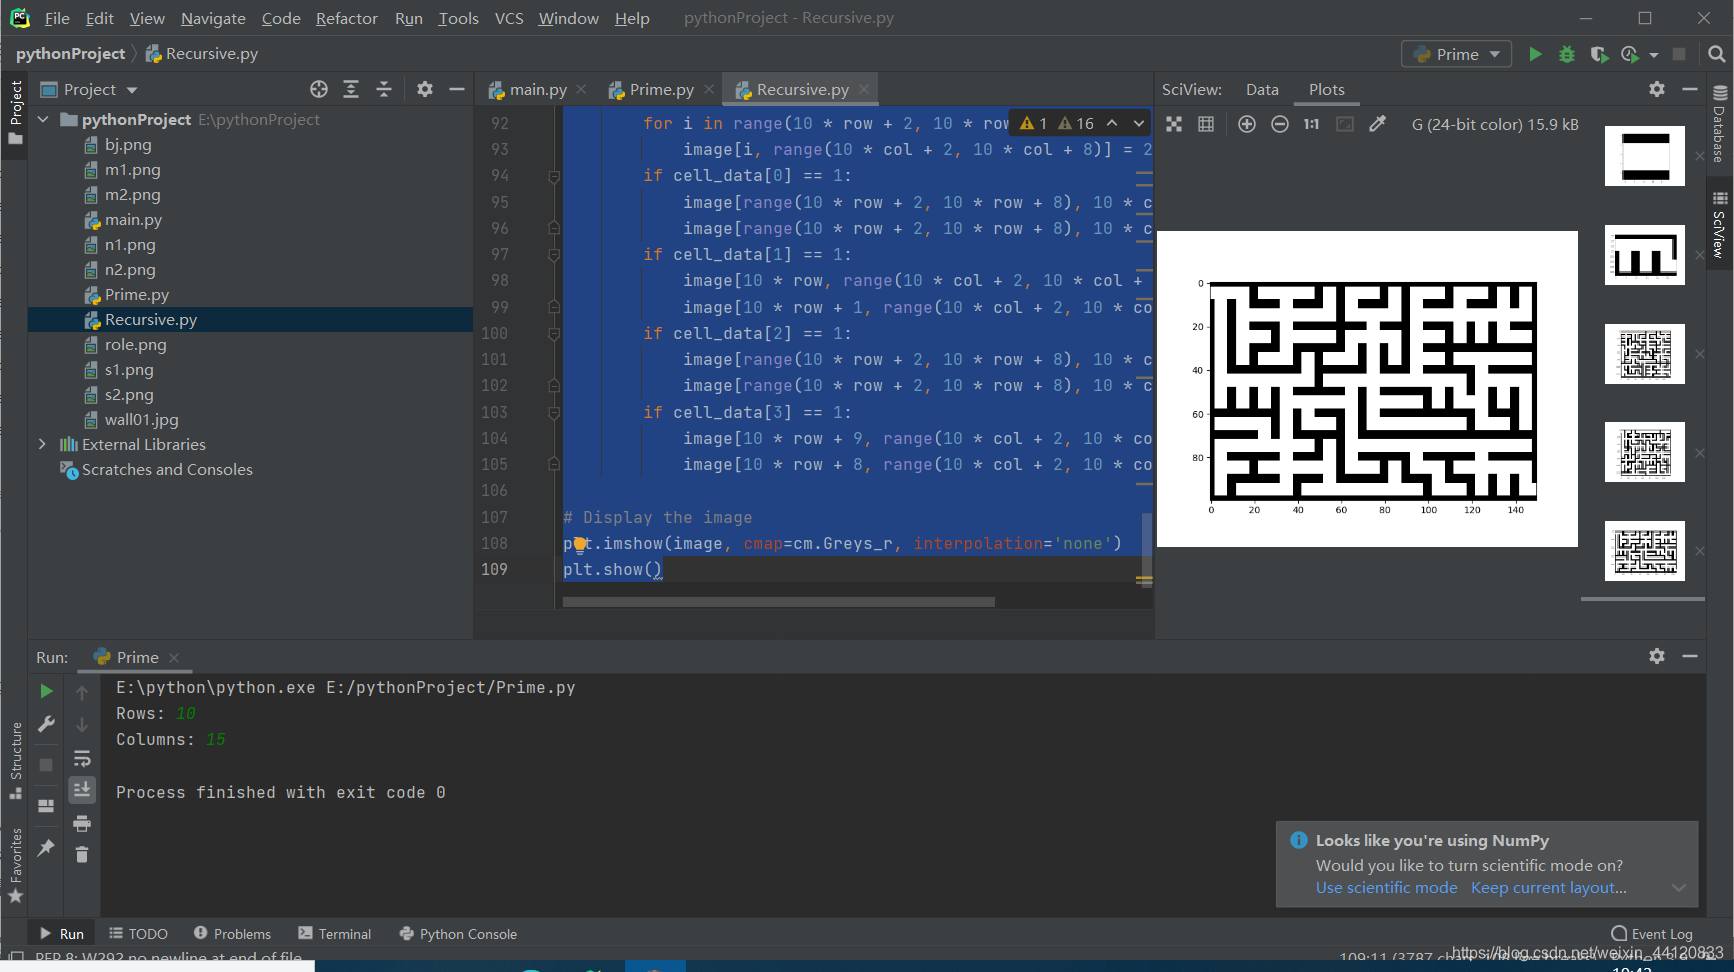Close the Recursive.py editor tab

864,89
